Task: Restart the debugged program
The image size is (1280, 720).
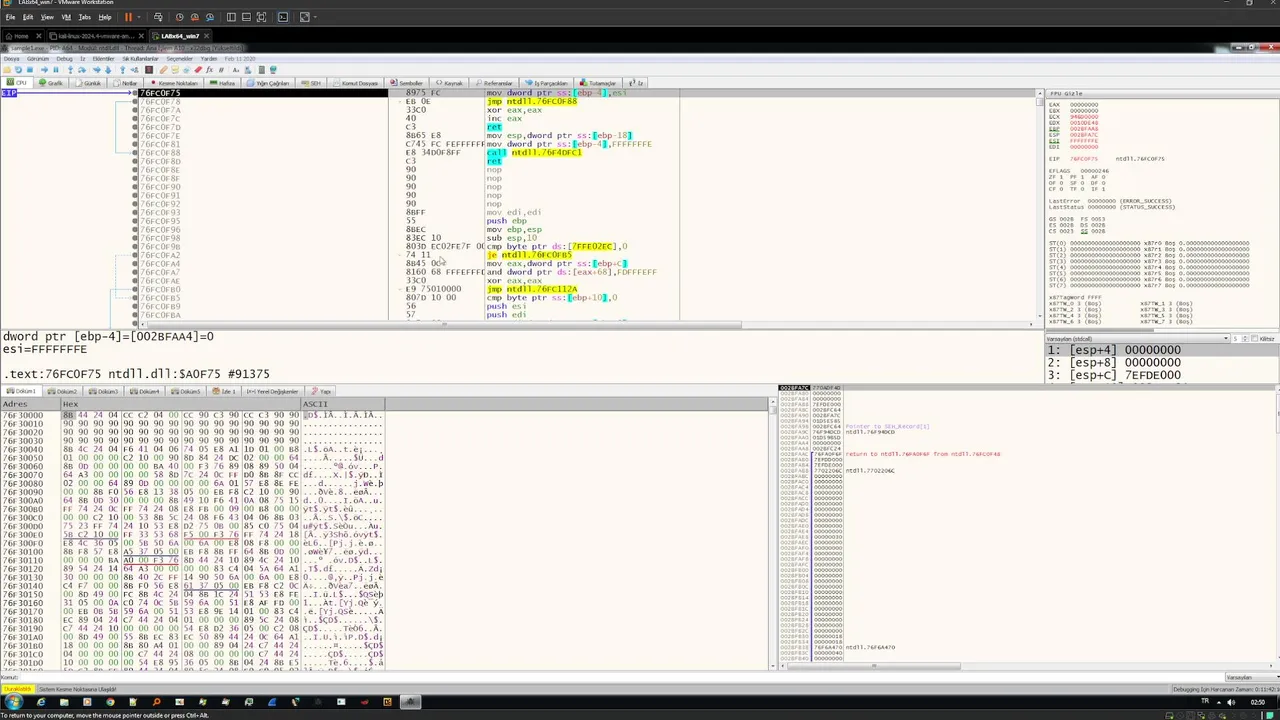Action: click(18, 70)
